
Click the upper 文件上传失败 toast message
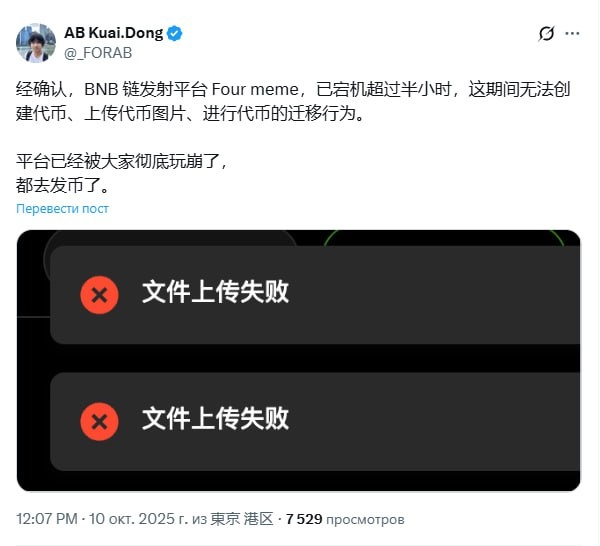315,295
